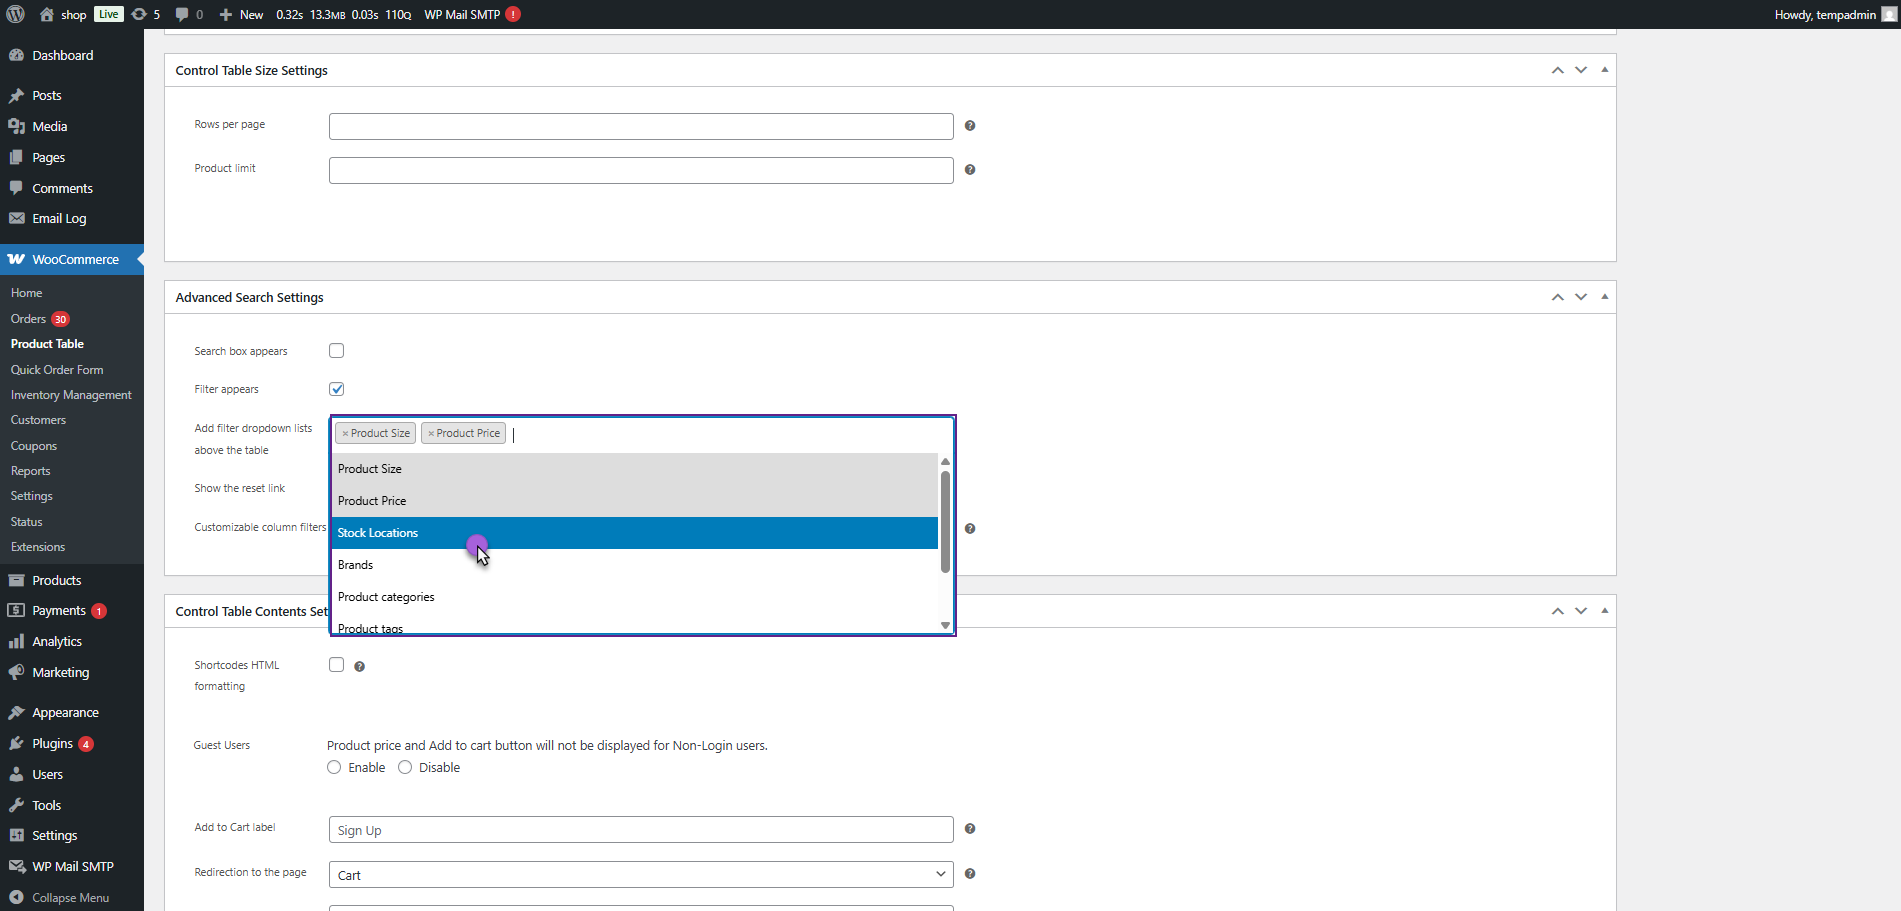Click the help icon beside Rows per page
Image resolution: width=1901 pixels, height=911 pixels.
coord(969,126)
